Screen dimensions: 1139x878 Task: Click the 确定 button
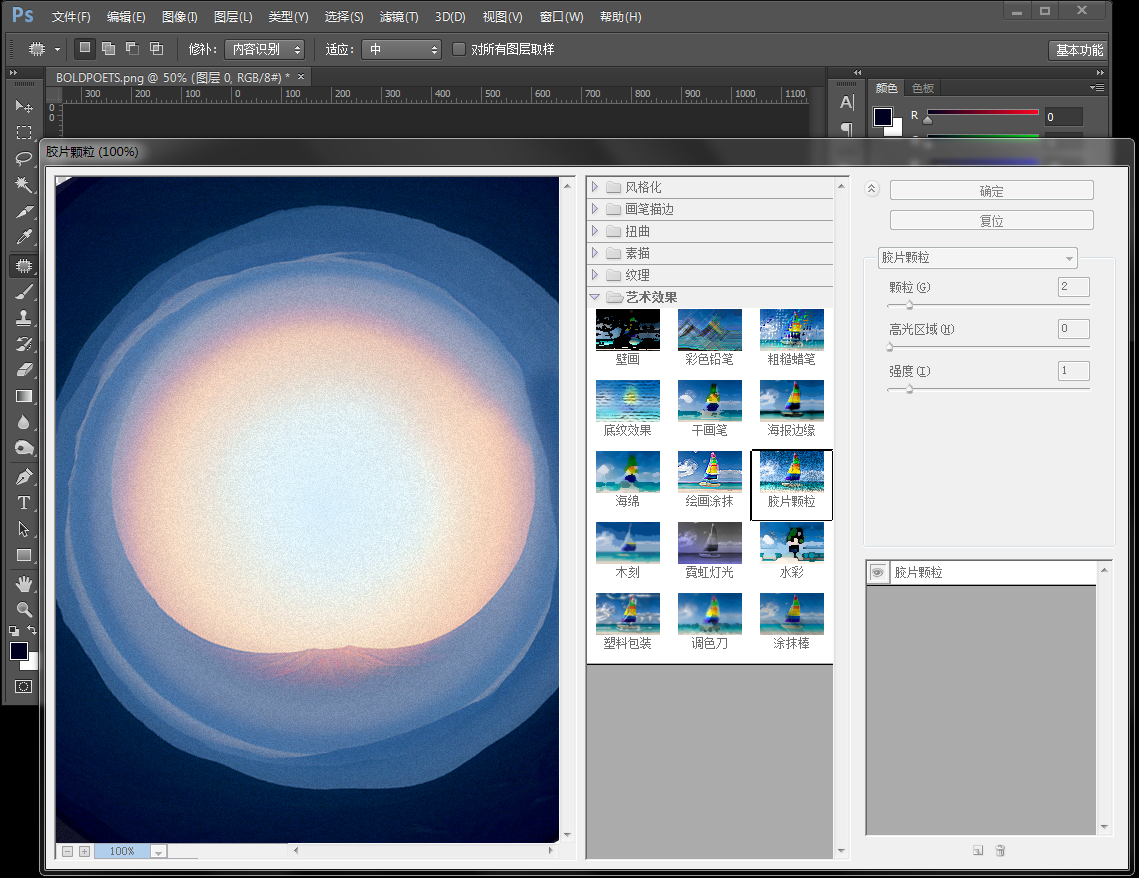[992, 190]
